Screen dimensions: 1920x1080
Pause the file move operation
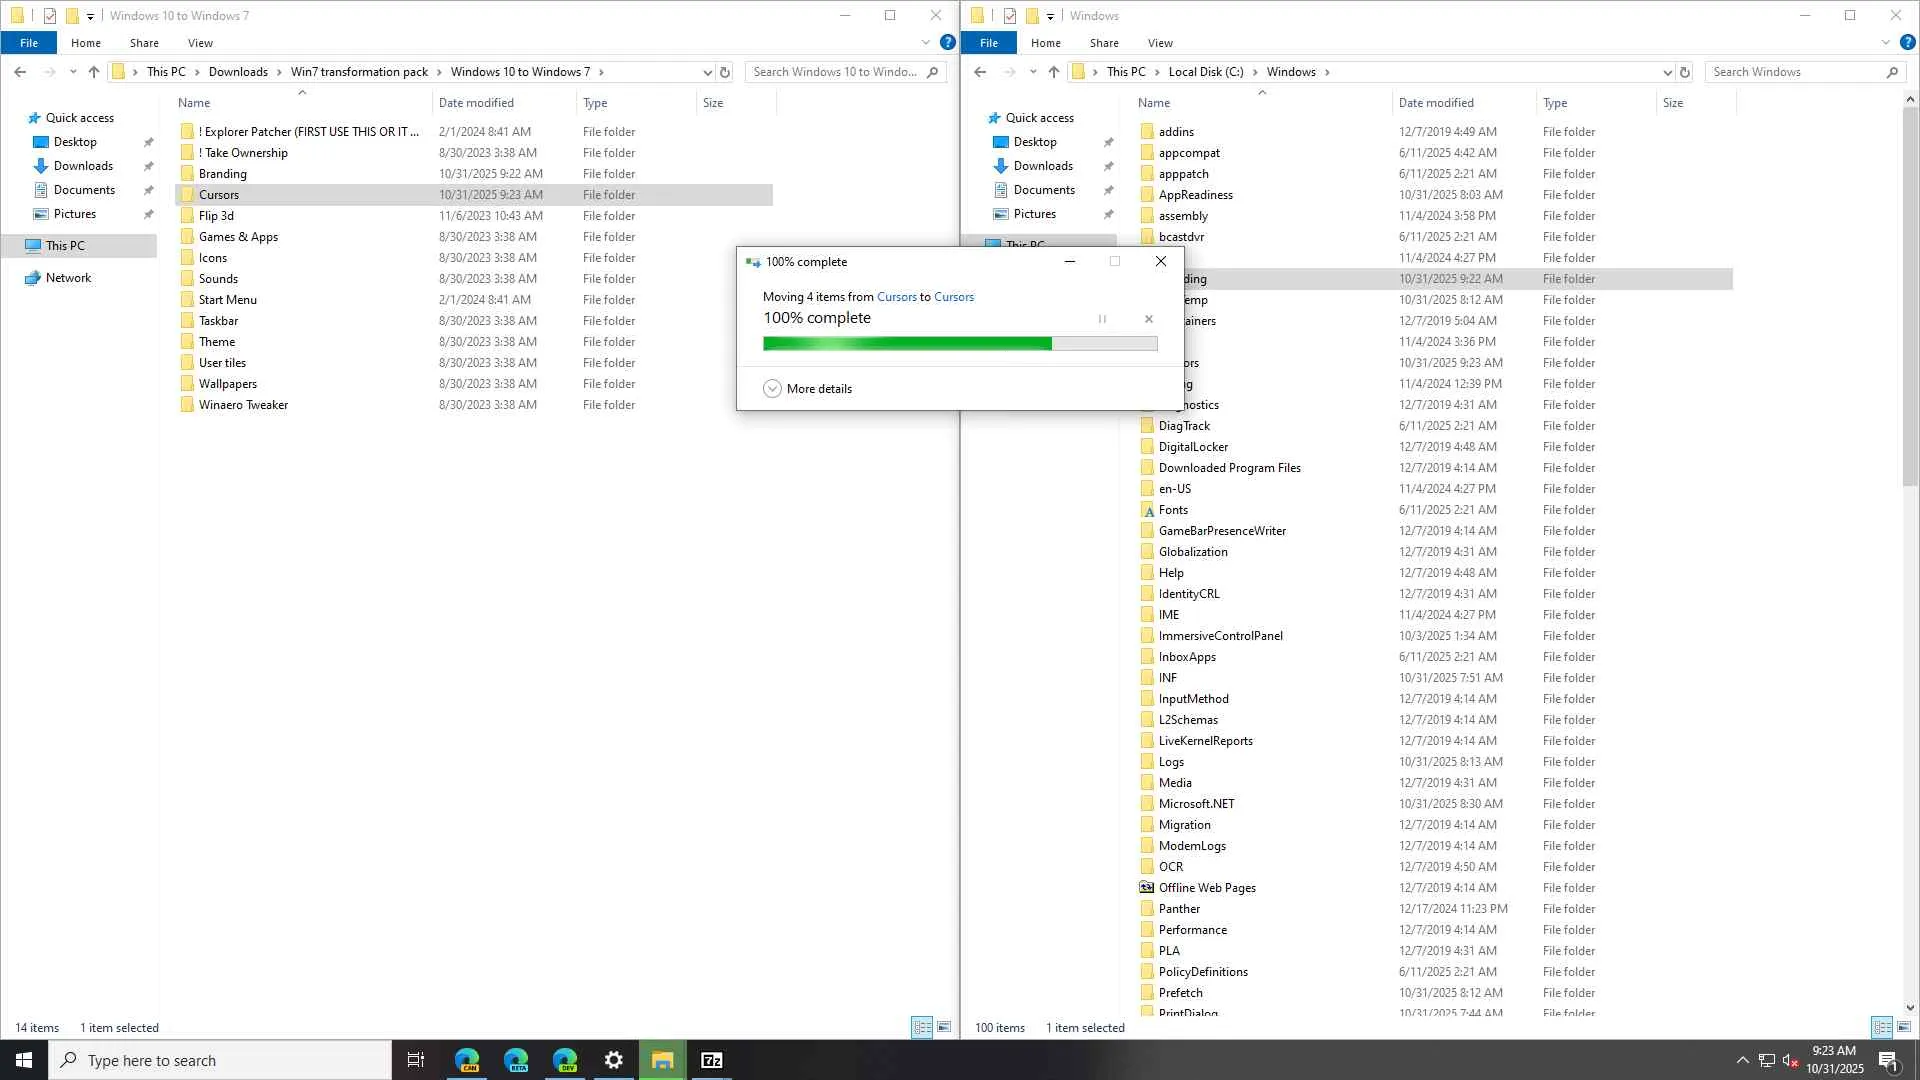[1102, 319]
